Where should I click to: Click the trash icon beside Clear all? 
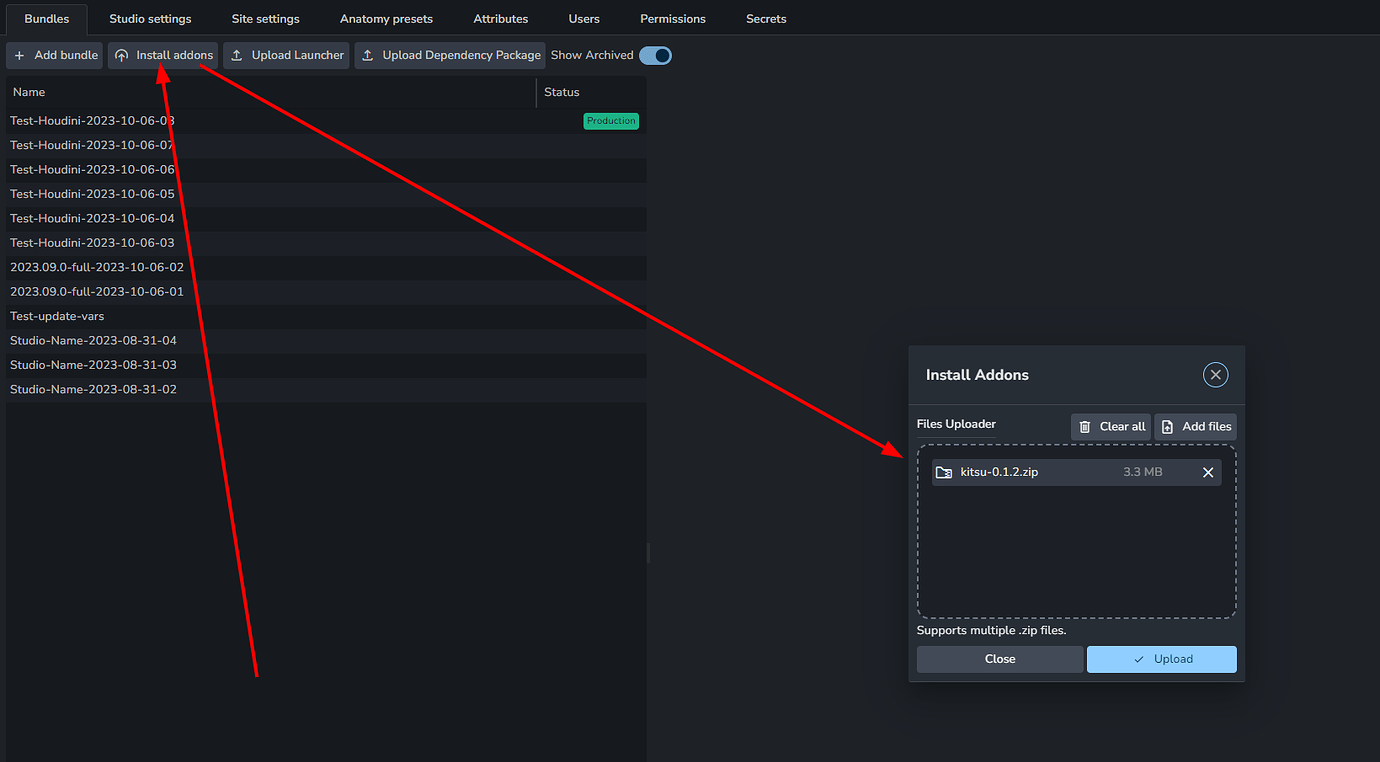click(1085, 425)
